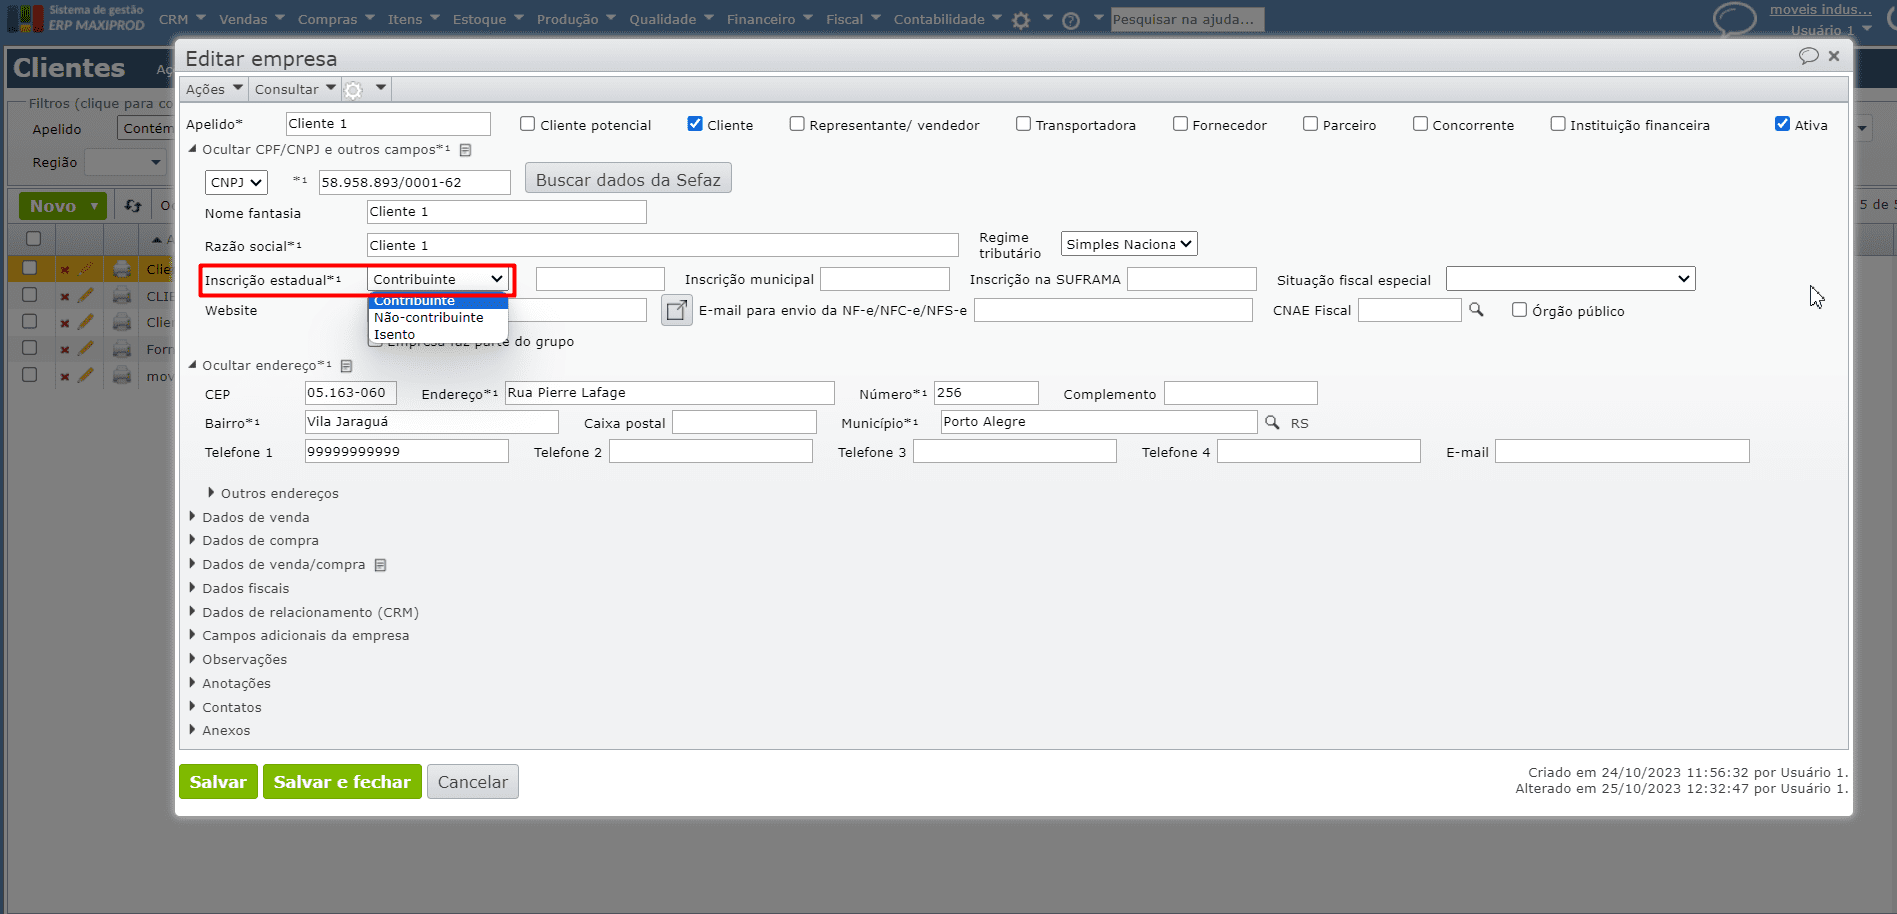Click the CNAE Fiscal search magnifier
The image size is (1897, 914).
(1476, 310)
